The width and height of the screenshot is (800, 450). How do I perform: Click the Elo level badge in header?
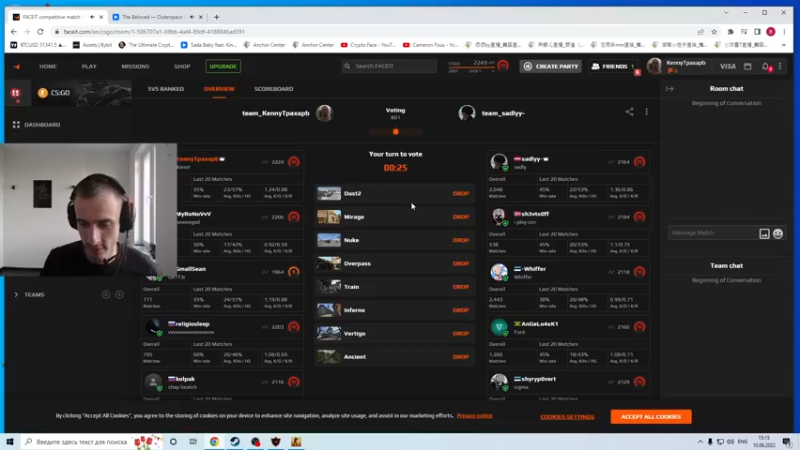tap(503, 65)
